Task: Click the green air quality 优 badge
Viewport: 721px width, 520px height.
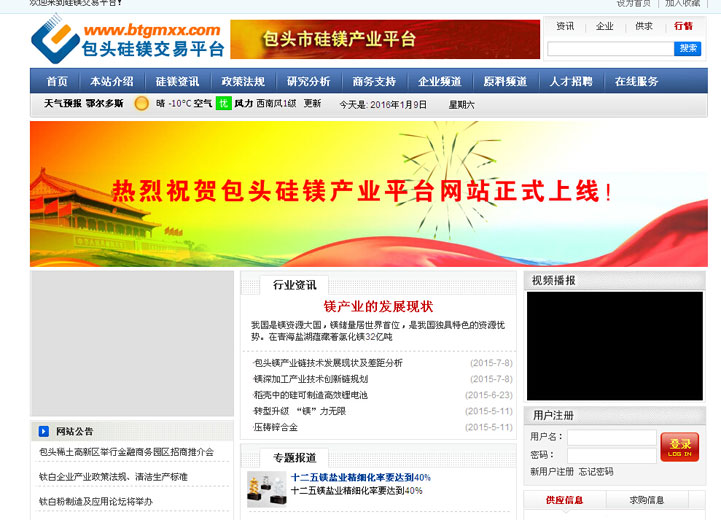Action: (x=223, y=103)
